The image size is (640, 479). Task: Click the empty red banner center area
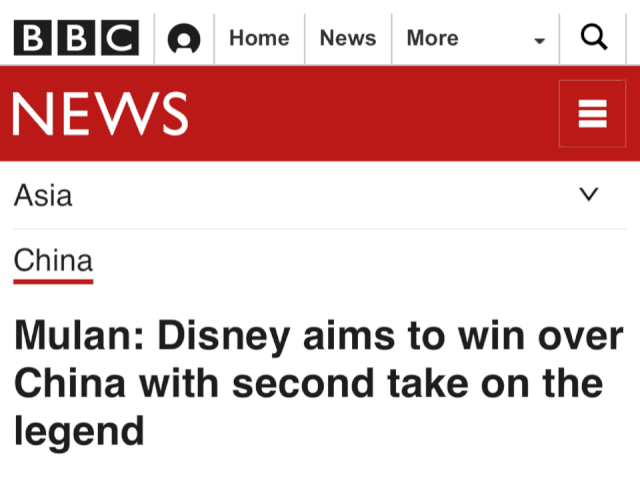pyautogui.click(x=370, y=113)
